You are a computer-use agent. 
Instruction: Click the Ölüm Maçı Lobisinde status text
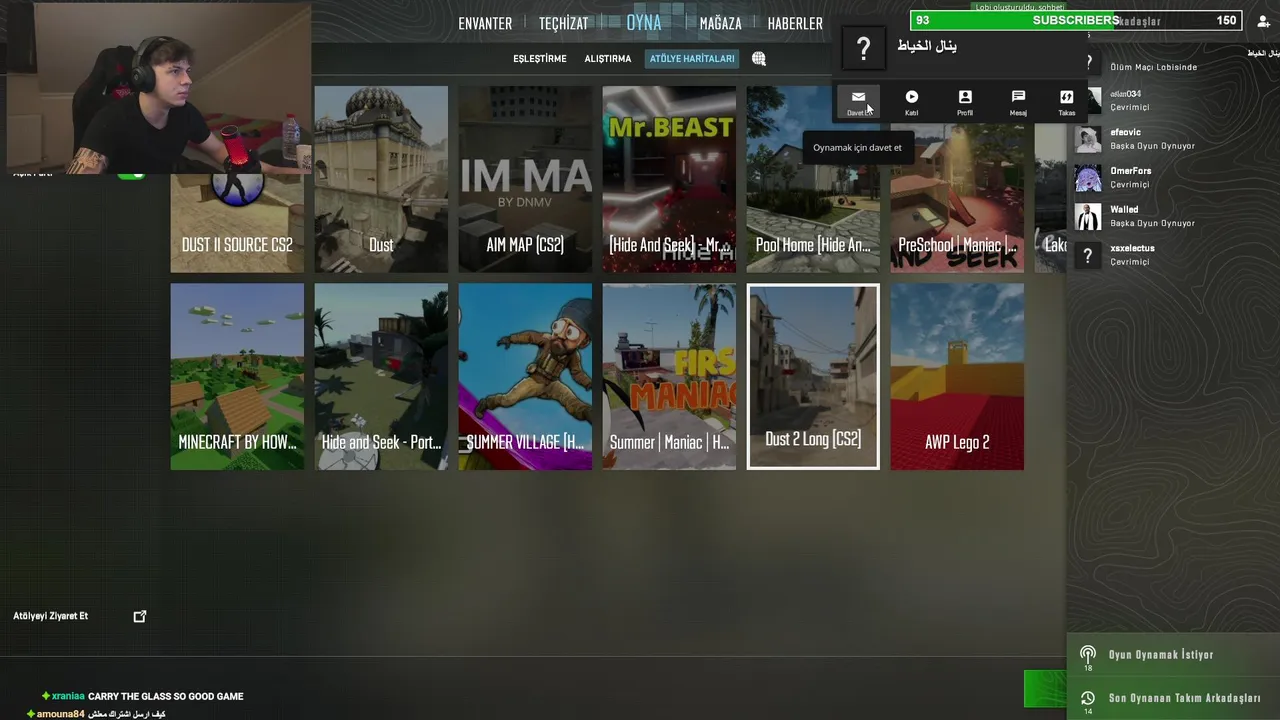(x=1153, y=67)
